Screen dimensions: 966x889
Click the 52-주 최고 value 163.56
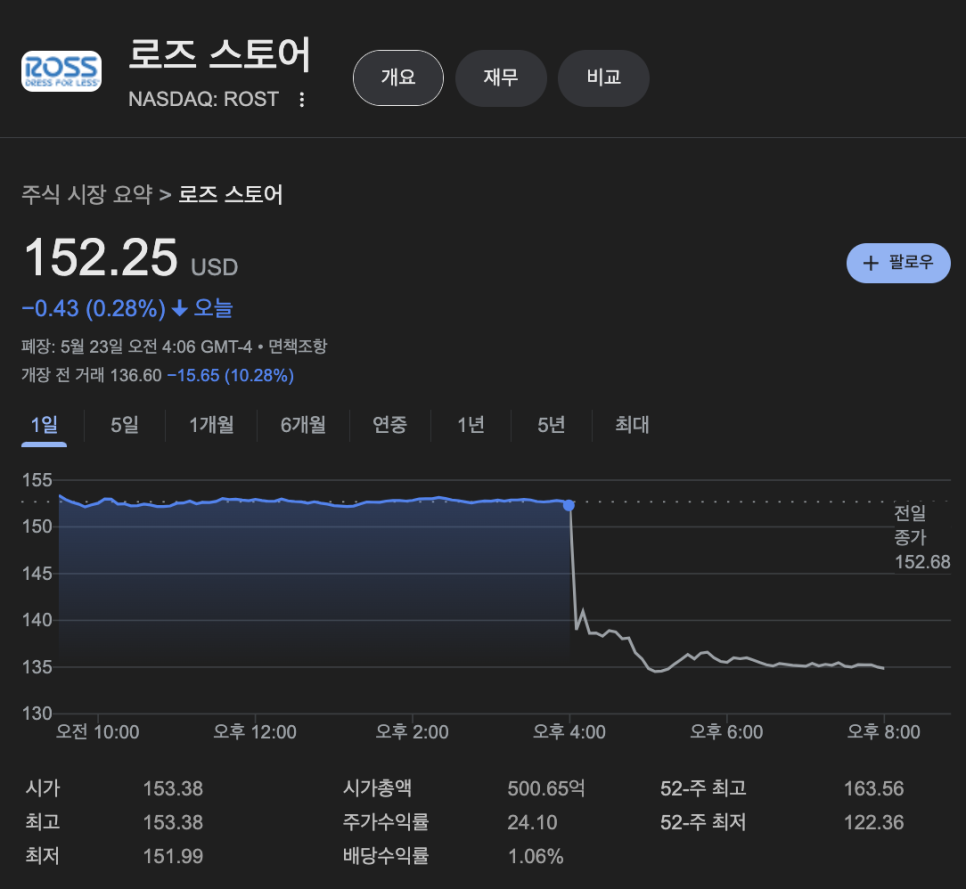[874, 789]
